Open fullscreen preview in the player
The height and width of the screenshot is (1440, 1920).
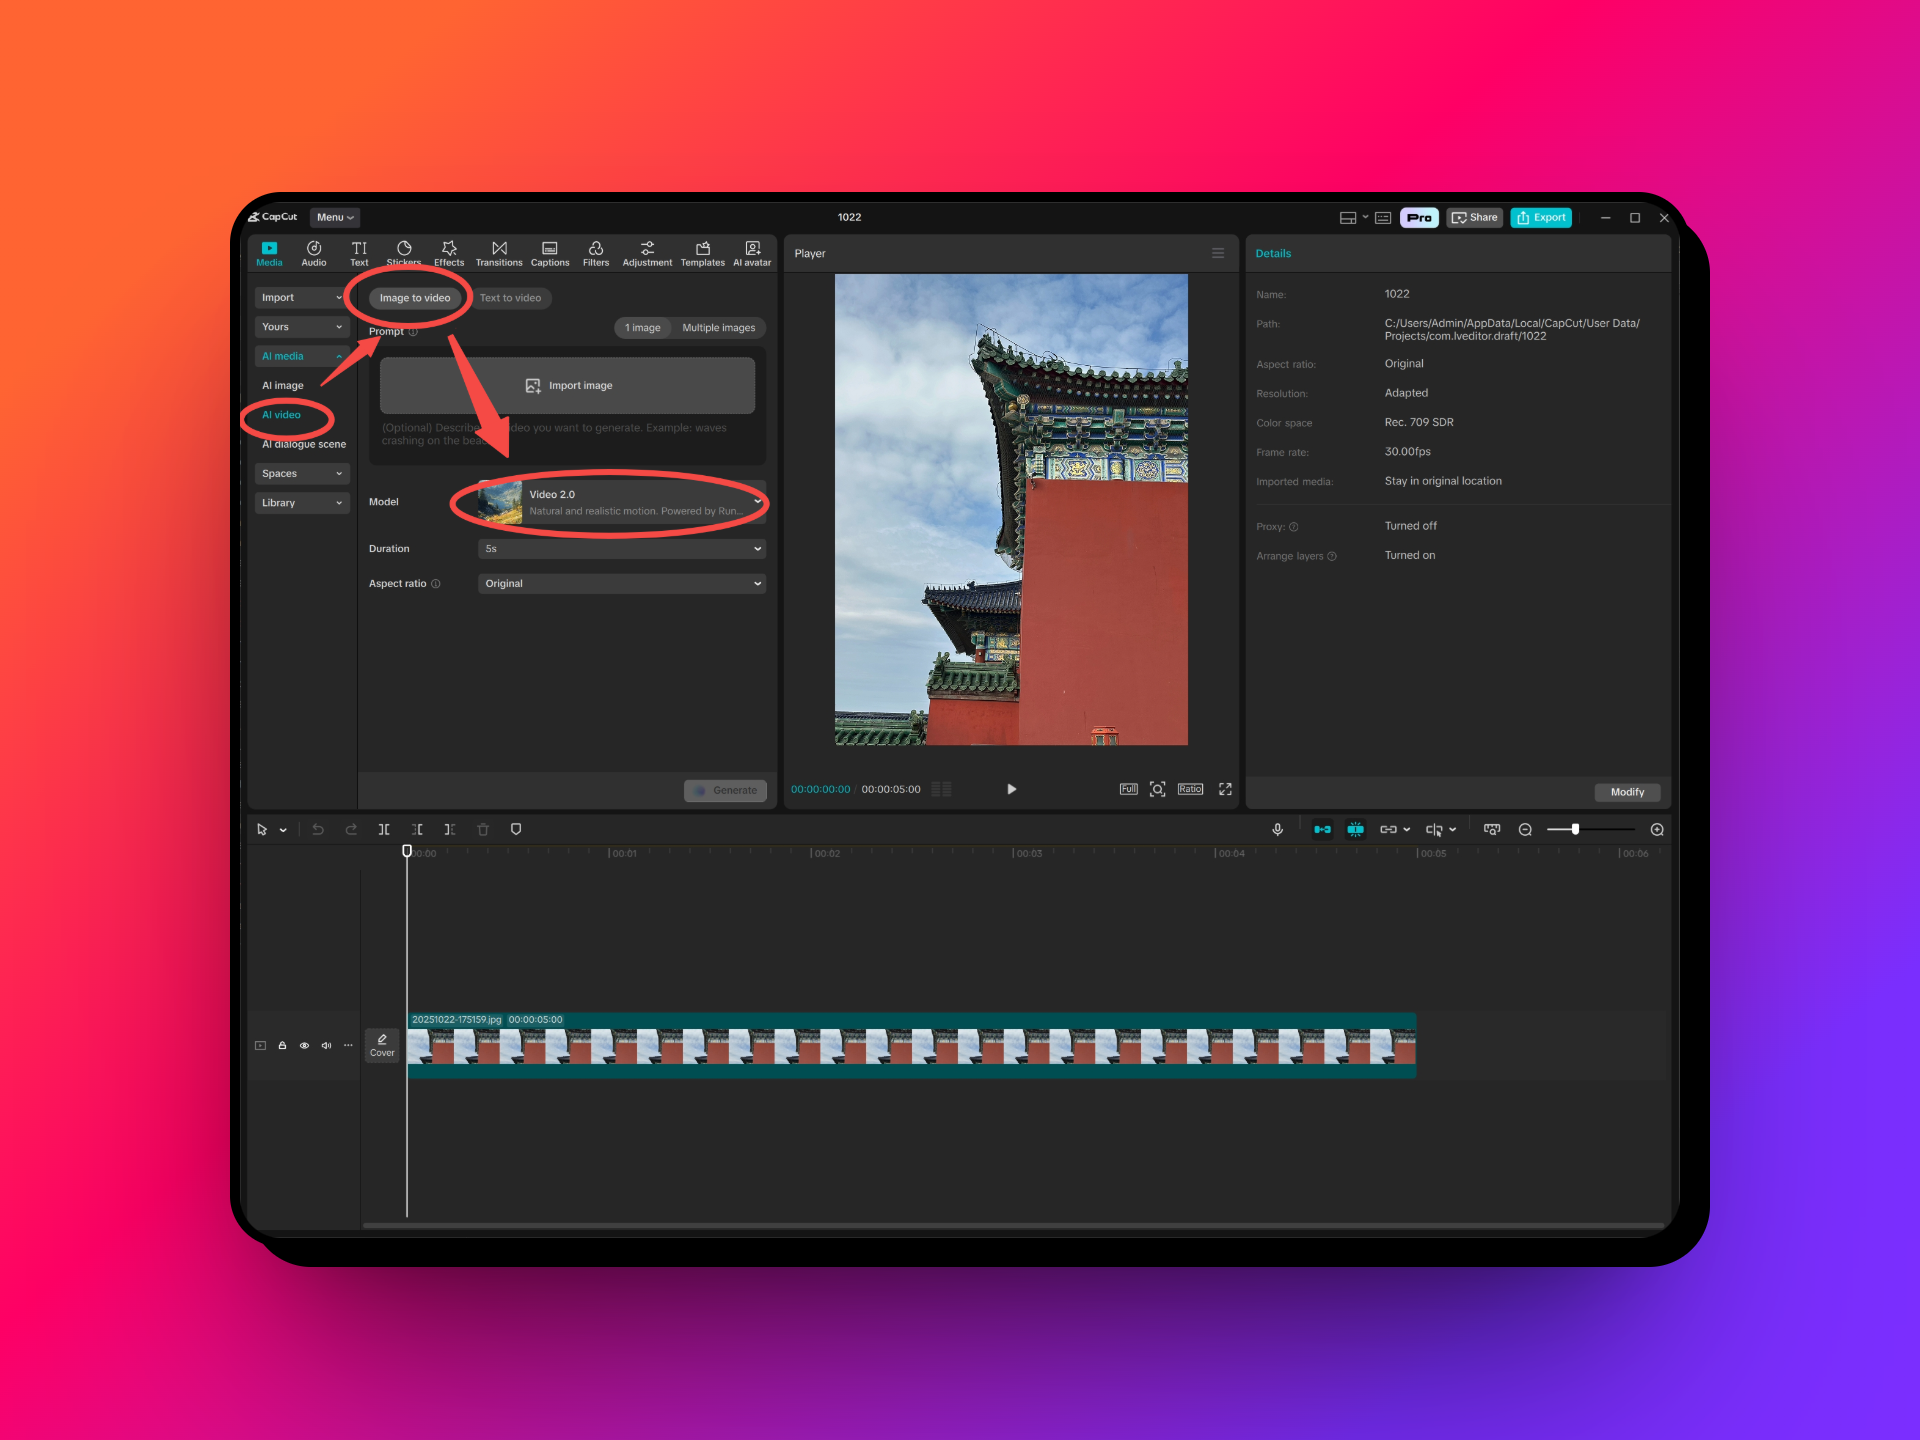[x=1225, y=789]
